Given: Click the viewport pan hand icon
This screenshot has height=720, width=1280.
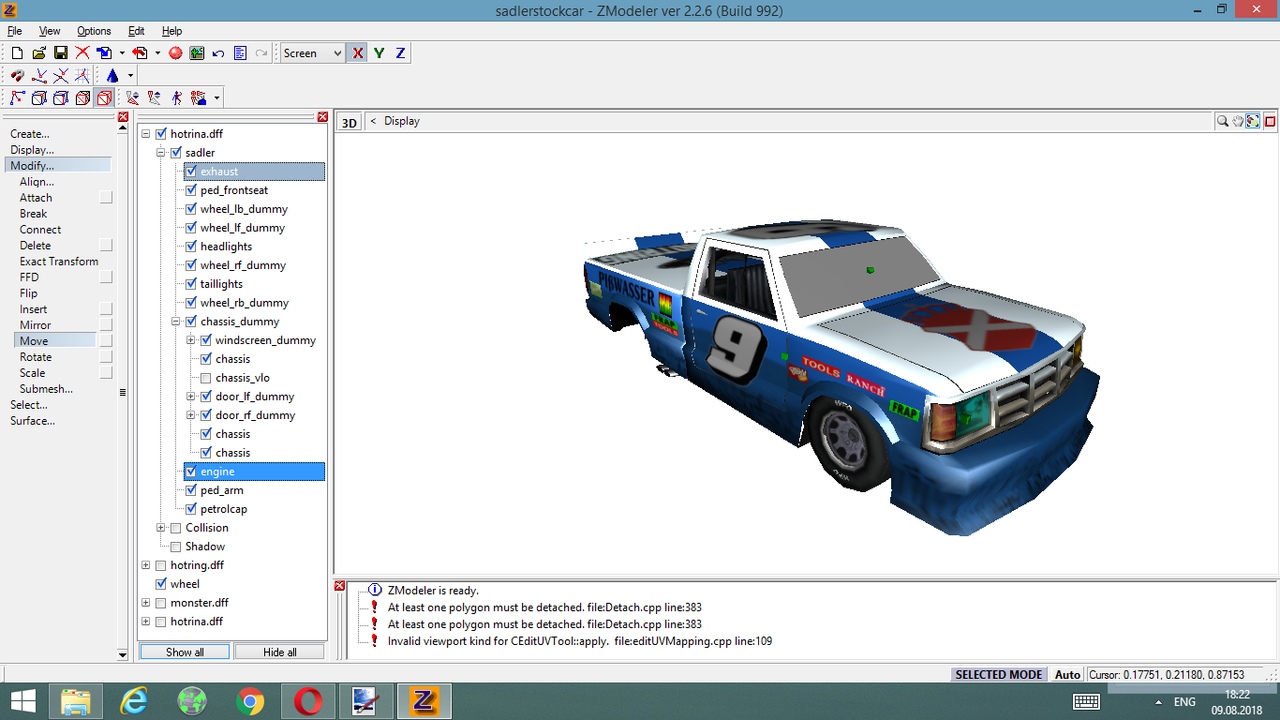Looking at the screenshot, I should [1238, 121].
